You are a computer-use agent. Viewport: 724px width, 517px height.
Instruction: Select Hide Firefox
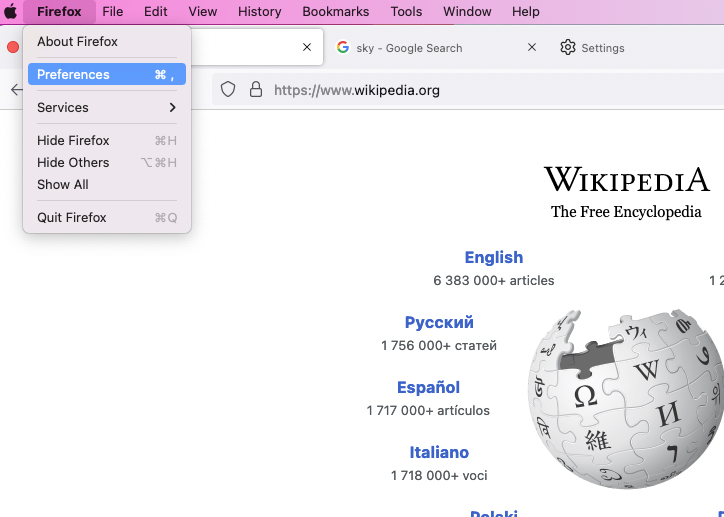(107, 140)
